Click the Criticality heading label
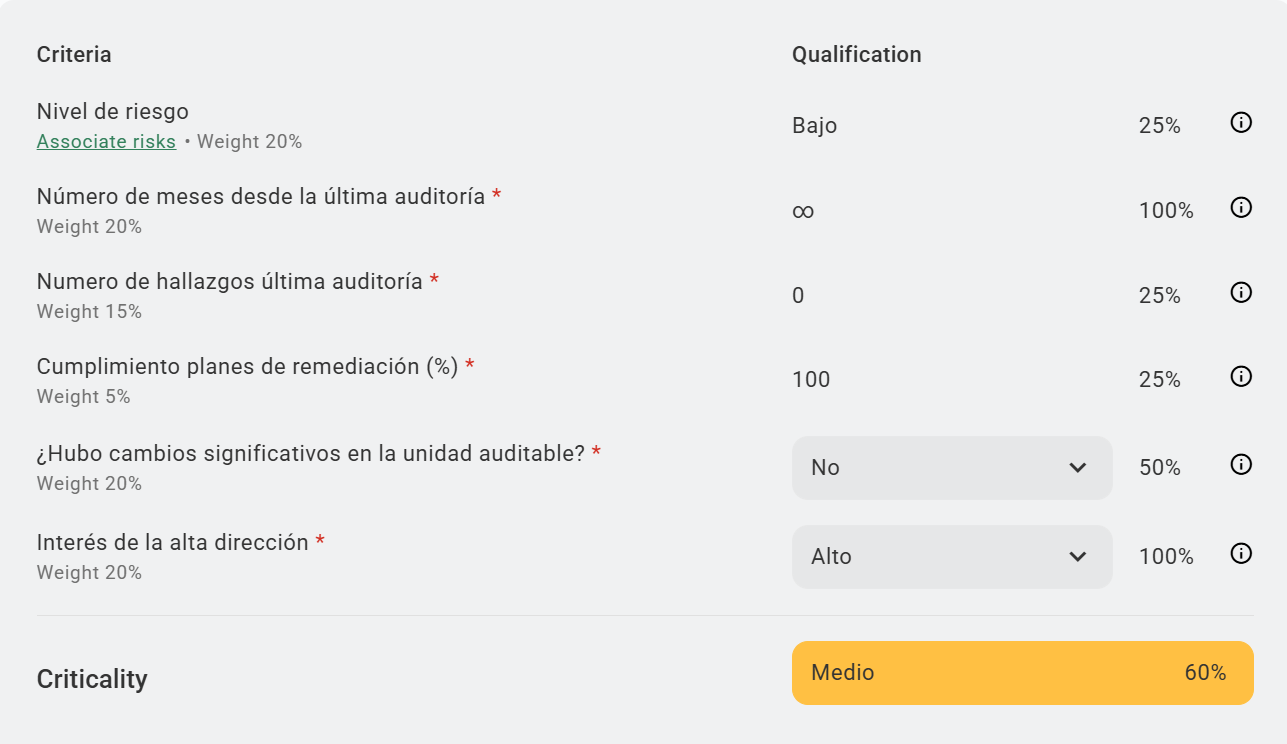This screenshot has height=744, width=1287. point(92,680)
